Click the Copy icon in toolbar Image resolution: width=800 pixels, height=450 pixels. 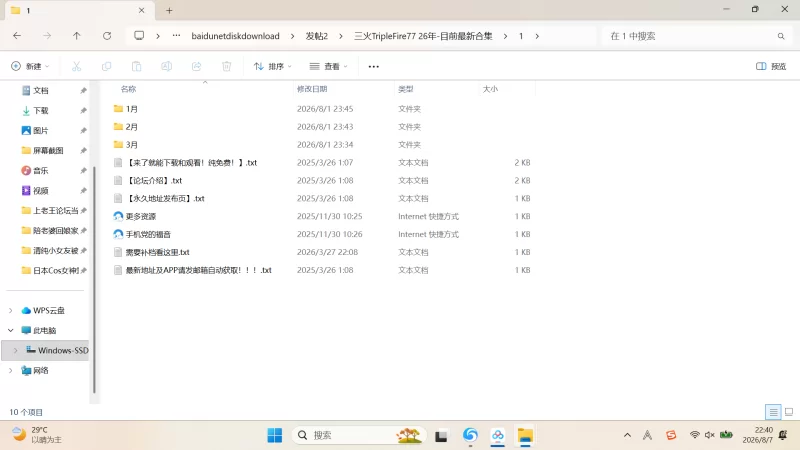tap(106, 66)
